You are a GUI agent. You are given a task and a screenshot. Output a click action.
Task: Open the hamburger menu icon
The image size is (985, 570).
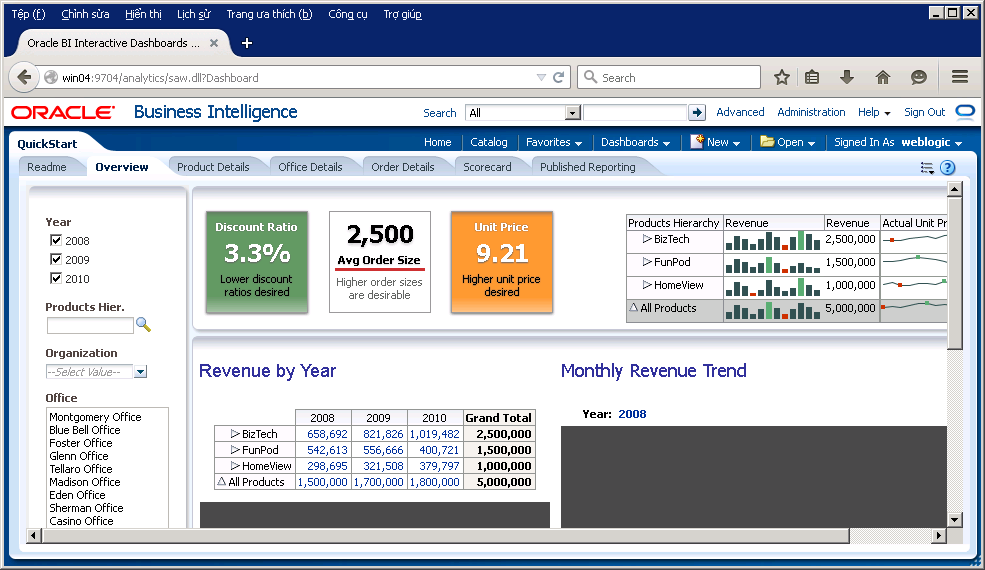coord(960,77)
